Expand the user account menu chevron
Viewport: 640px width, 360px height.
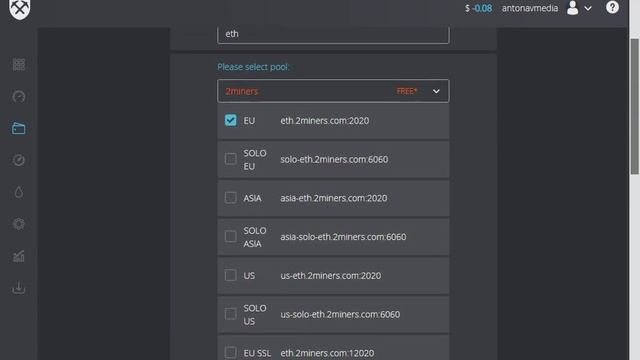[x=588, y=8]
